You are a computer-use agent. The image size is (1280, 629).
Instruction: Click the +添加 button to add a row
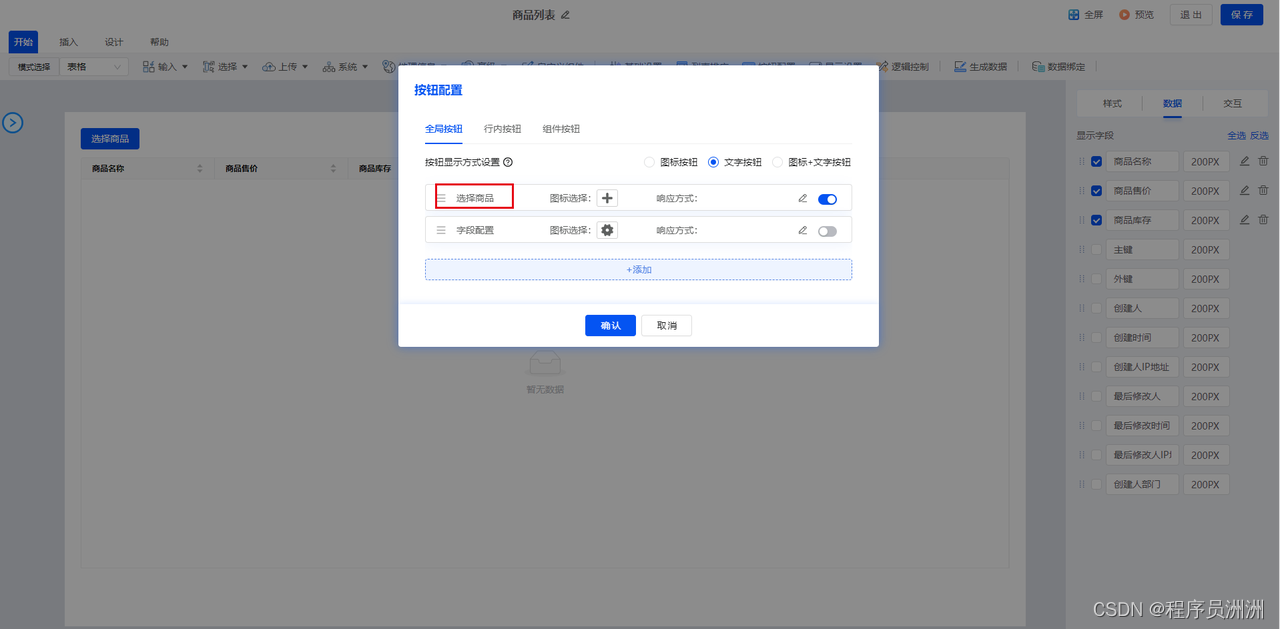(638, 270)
